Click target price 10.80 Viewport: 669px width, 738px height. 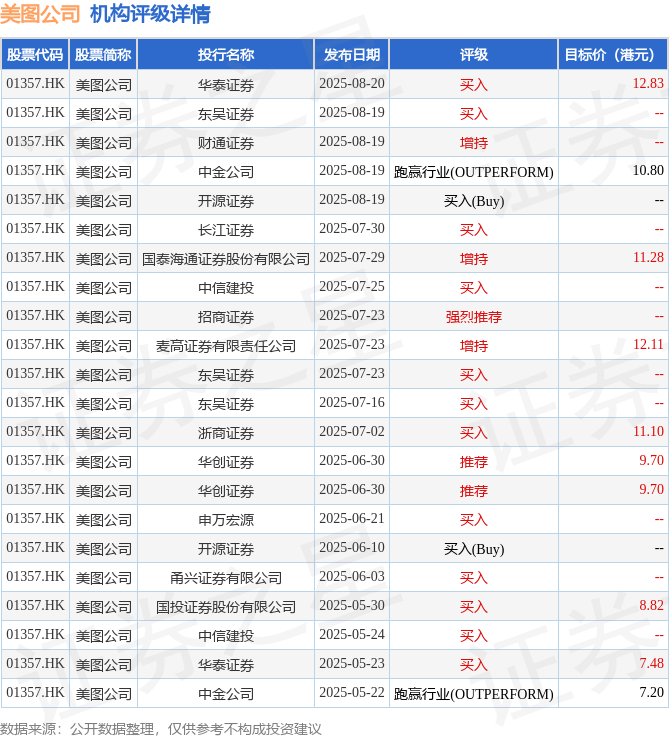[x=648, y=170]
